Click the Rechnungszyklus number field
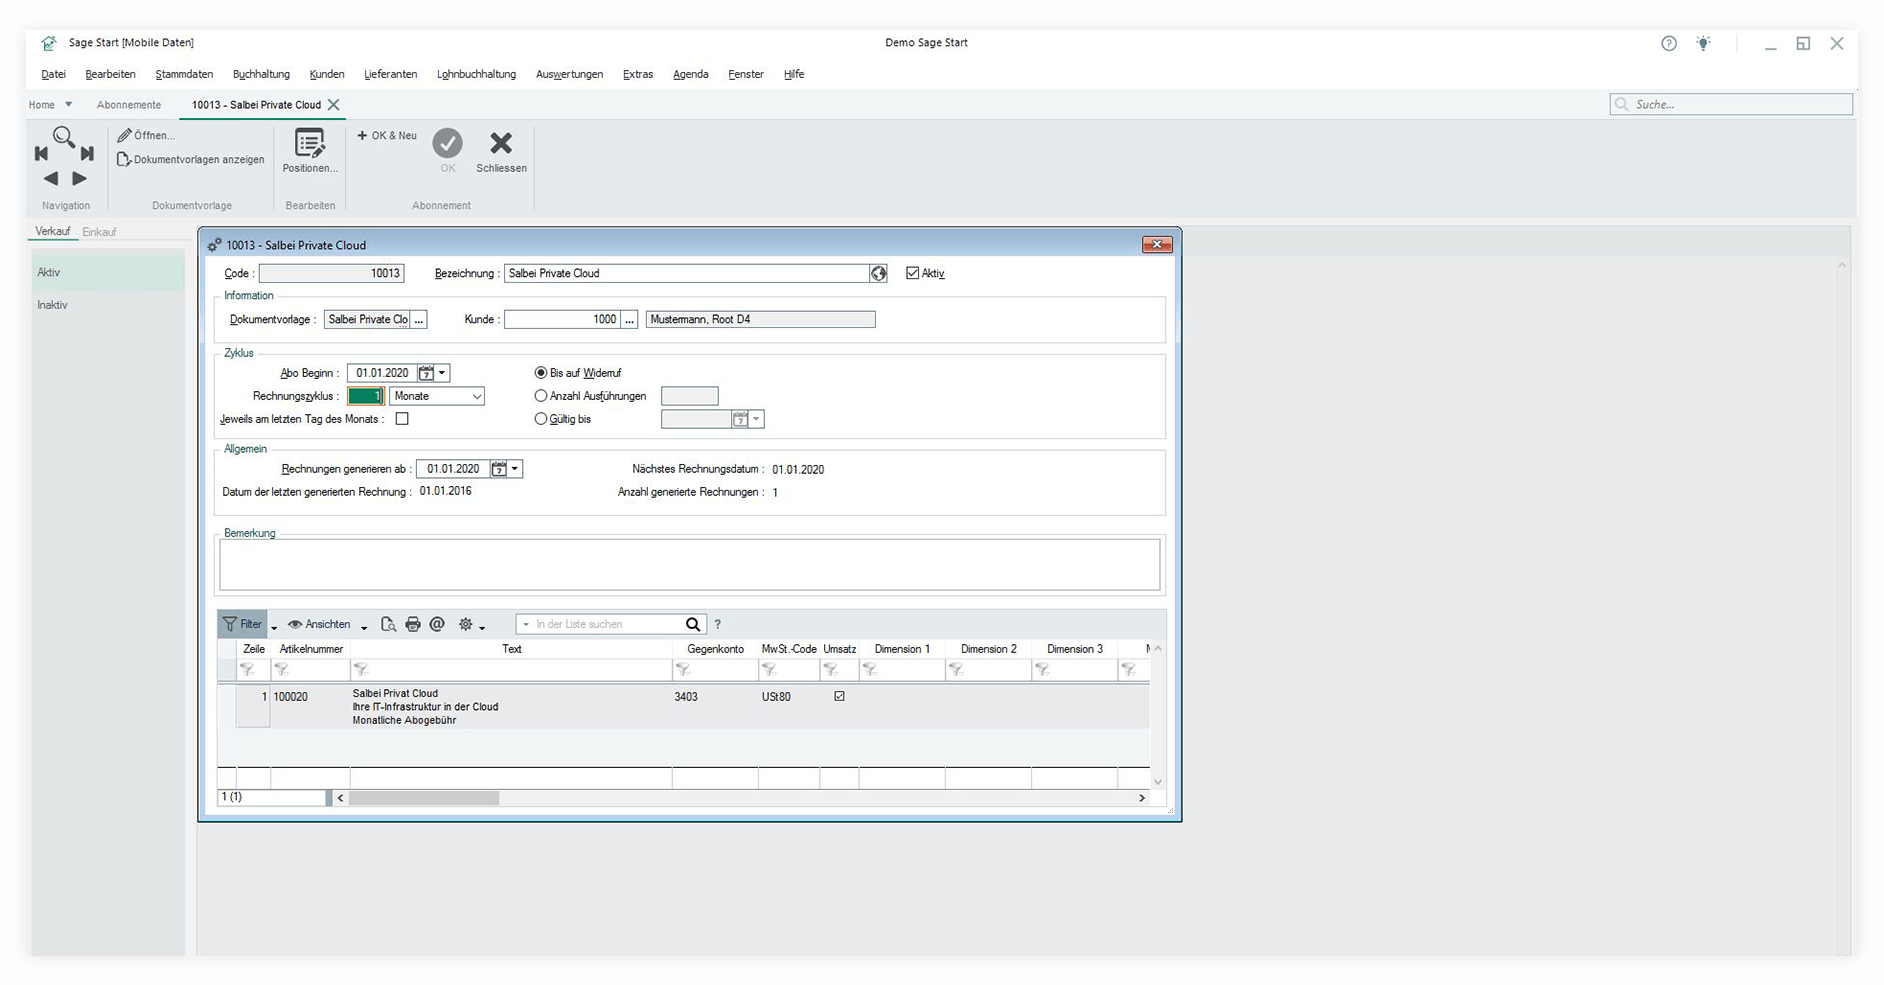This screenshot has height=985, width=1884. [x=366, y=396]
